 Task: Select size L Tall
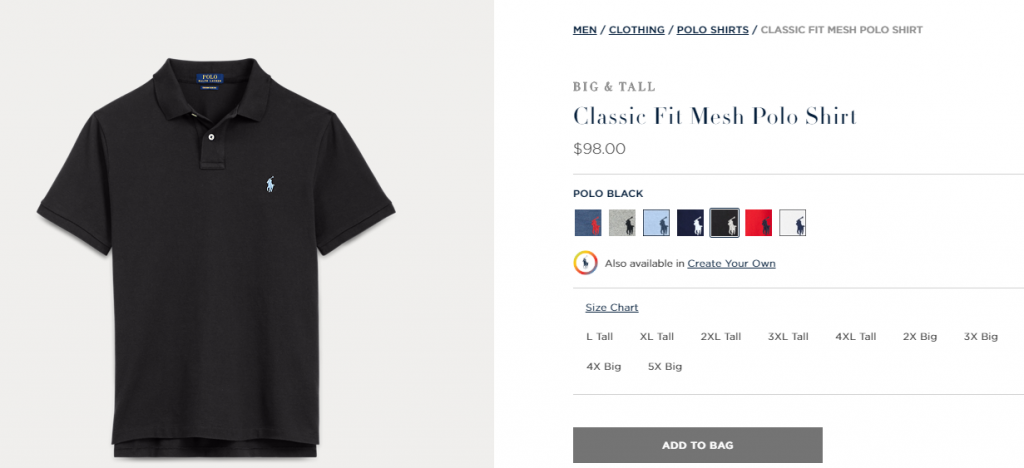point(599,337)
